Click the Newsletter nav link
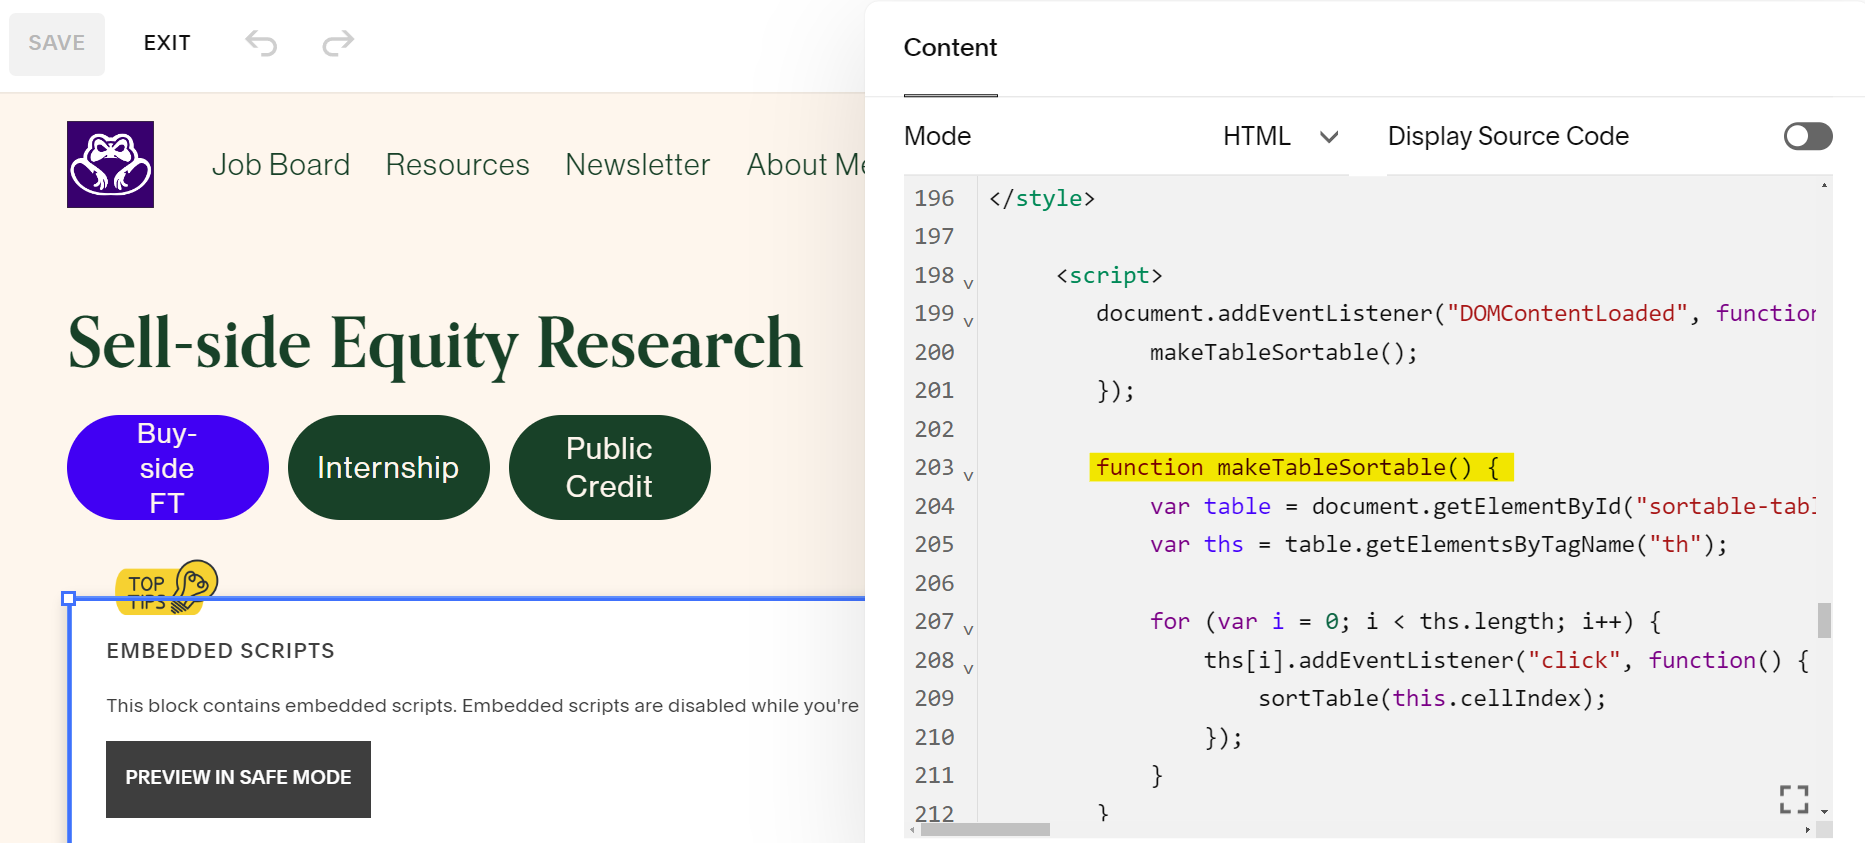This screenshot has width=1865, height=843. click(637, 165)
